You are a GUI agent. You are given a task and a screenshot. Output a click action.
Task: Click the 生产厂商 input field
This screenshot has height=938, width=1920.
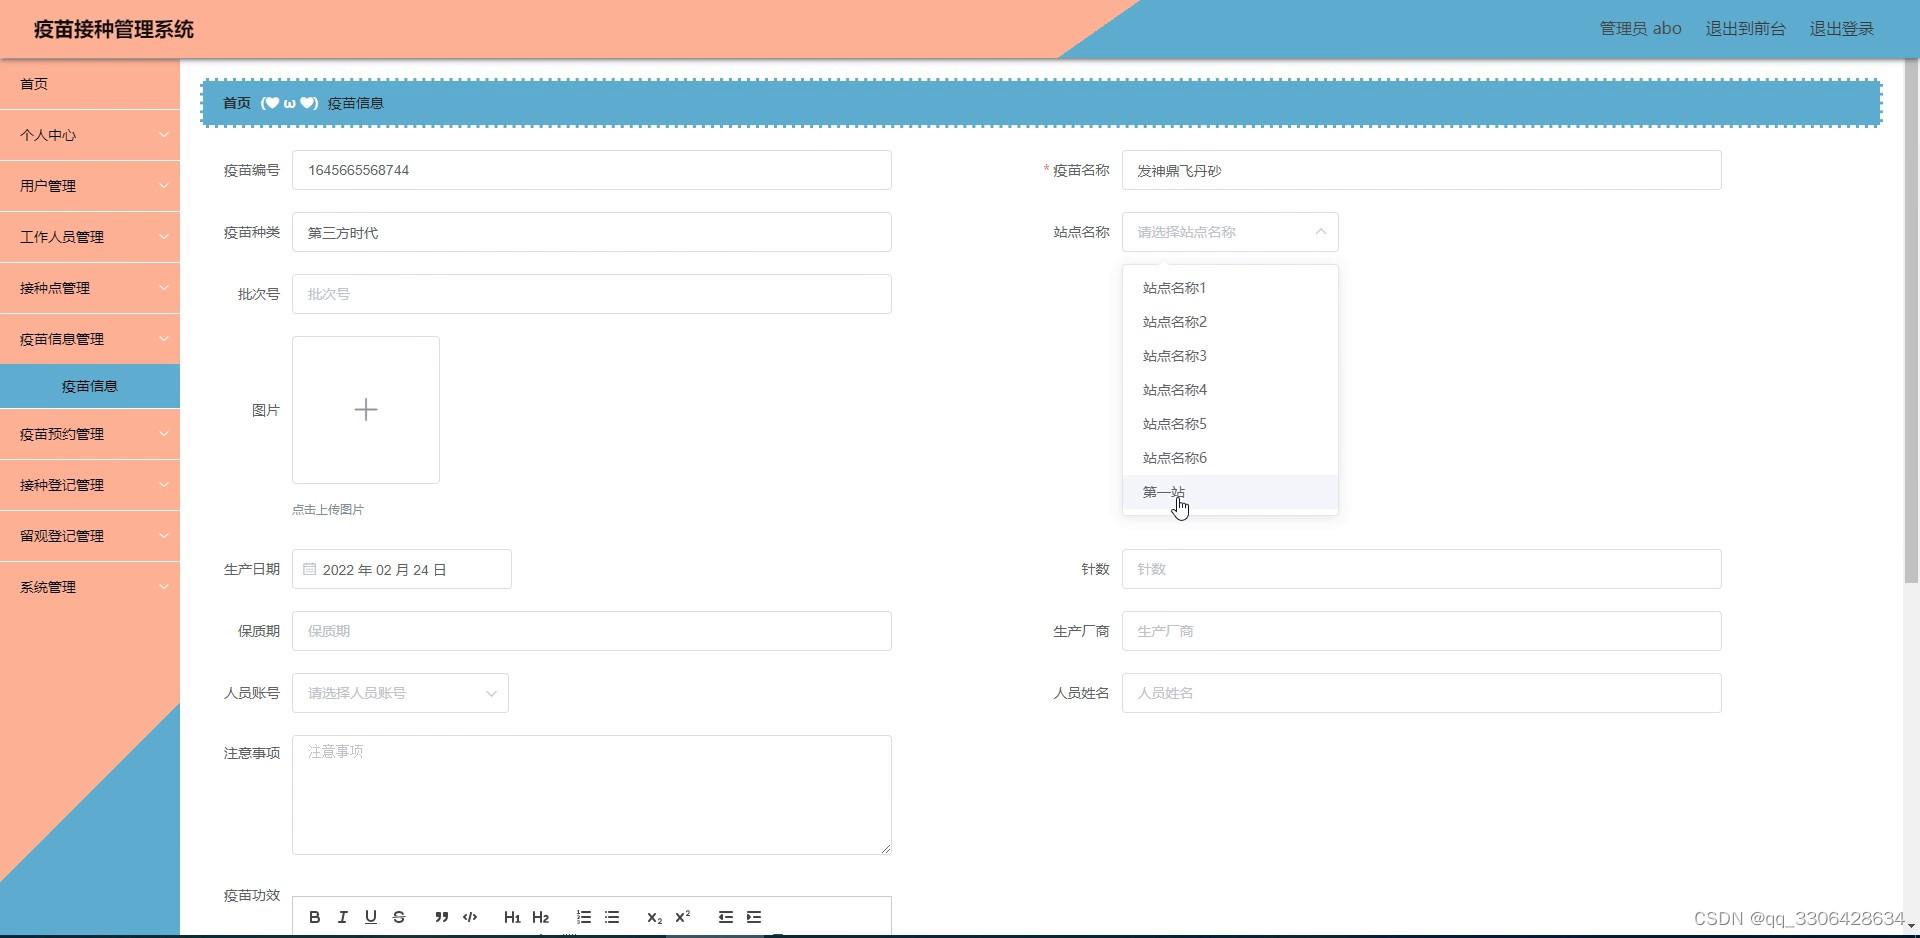click(x=1422, y=631)
